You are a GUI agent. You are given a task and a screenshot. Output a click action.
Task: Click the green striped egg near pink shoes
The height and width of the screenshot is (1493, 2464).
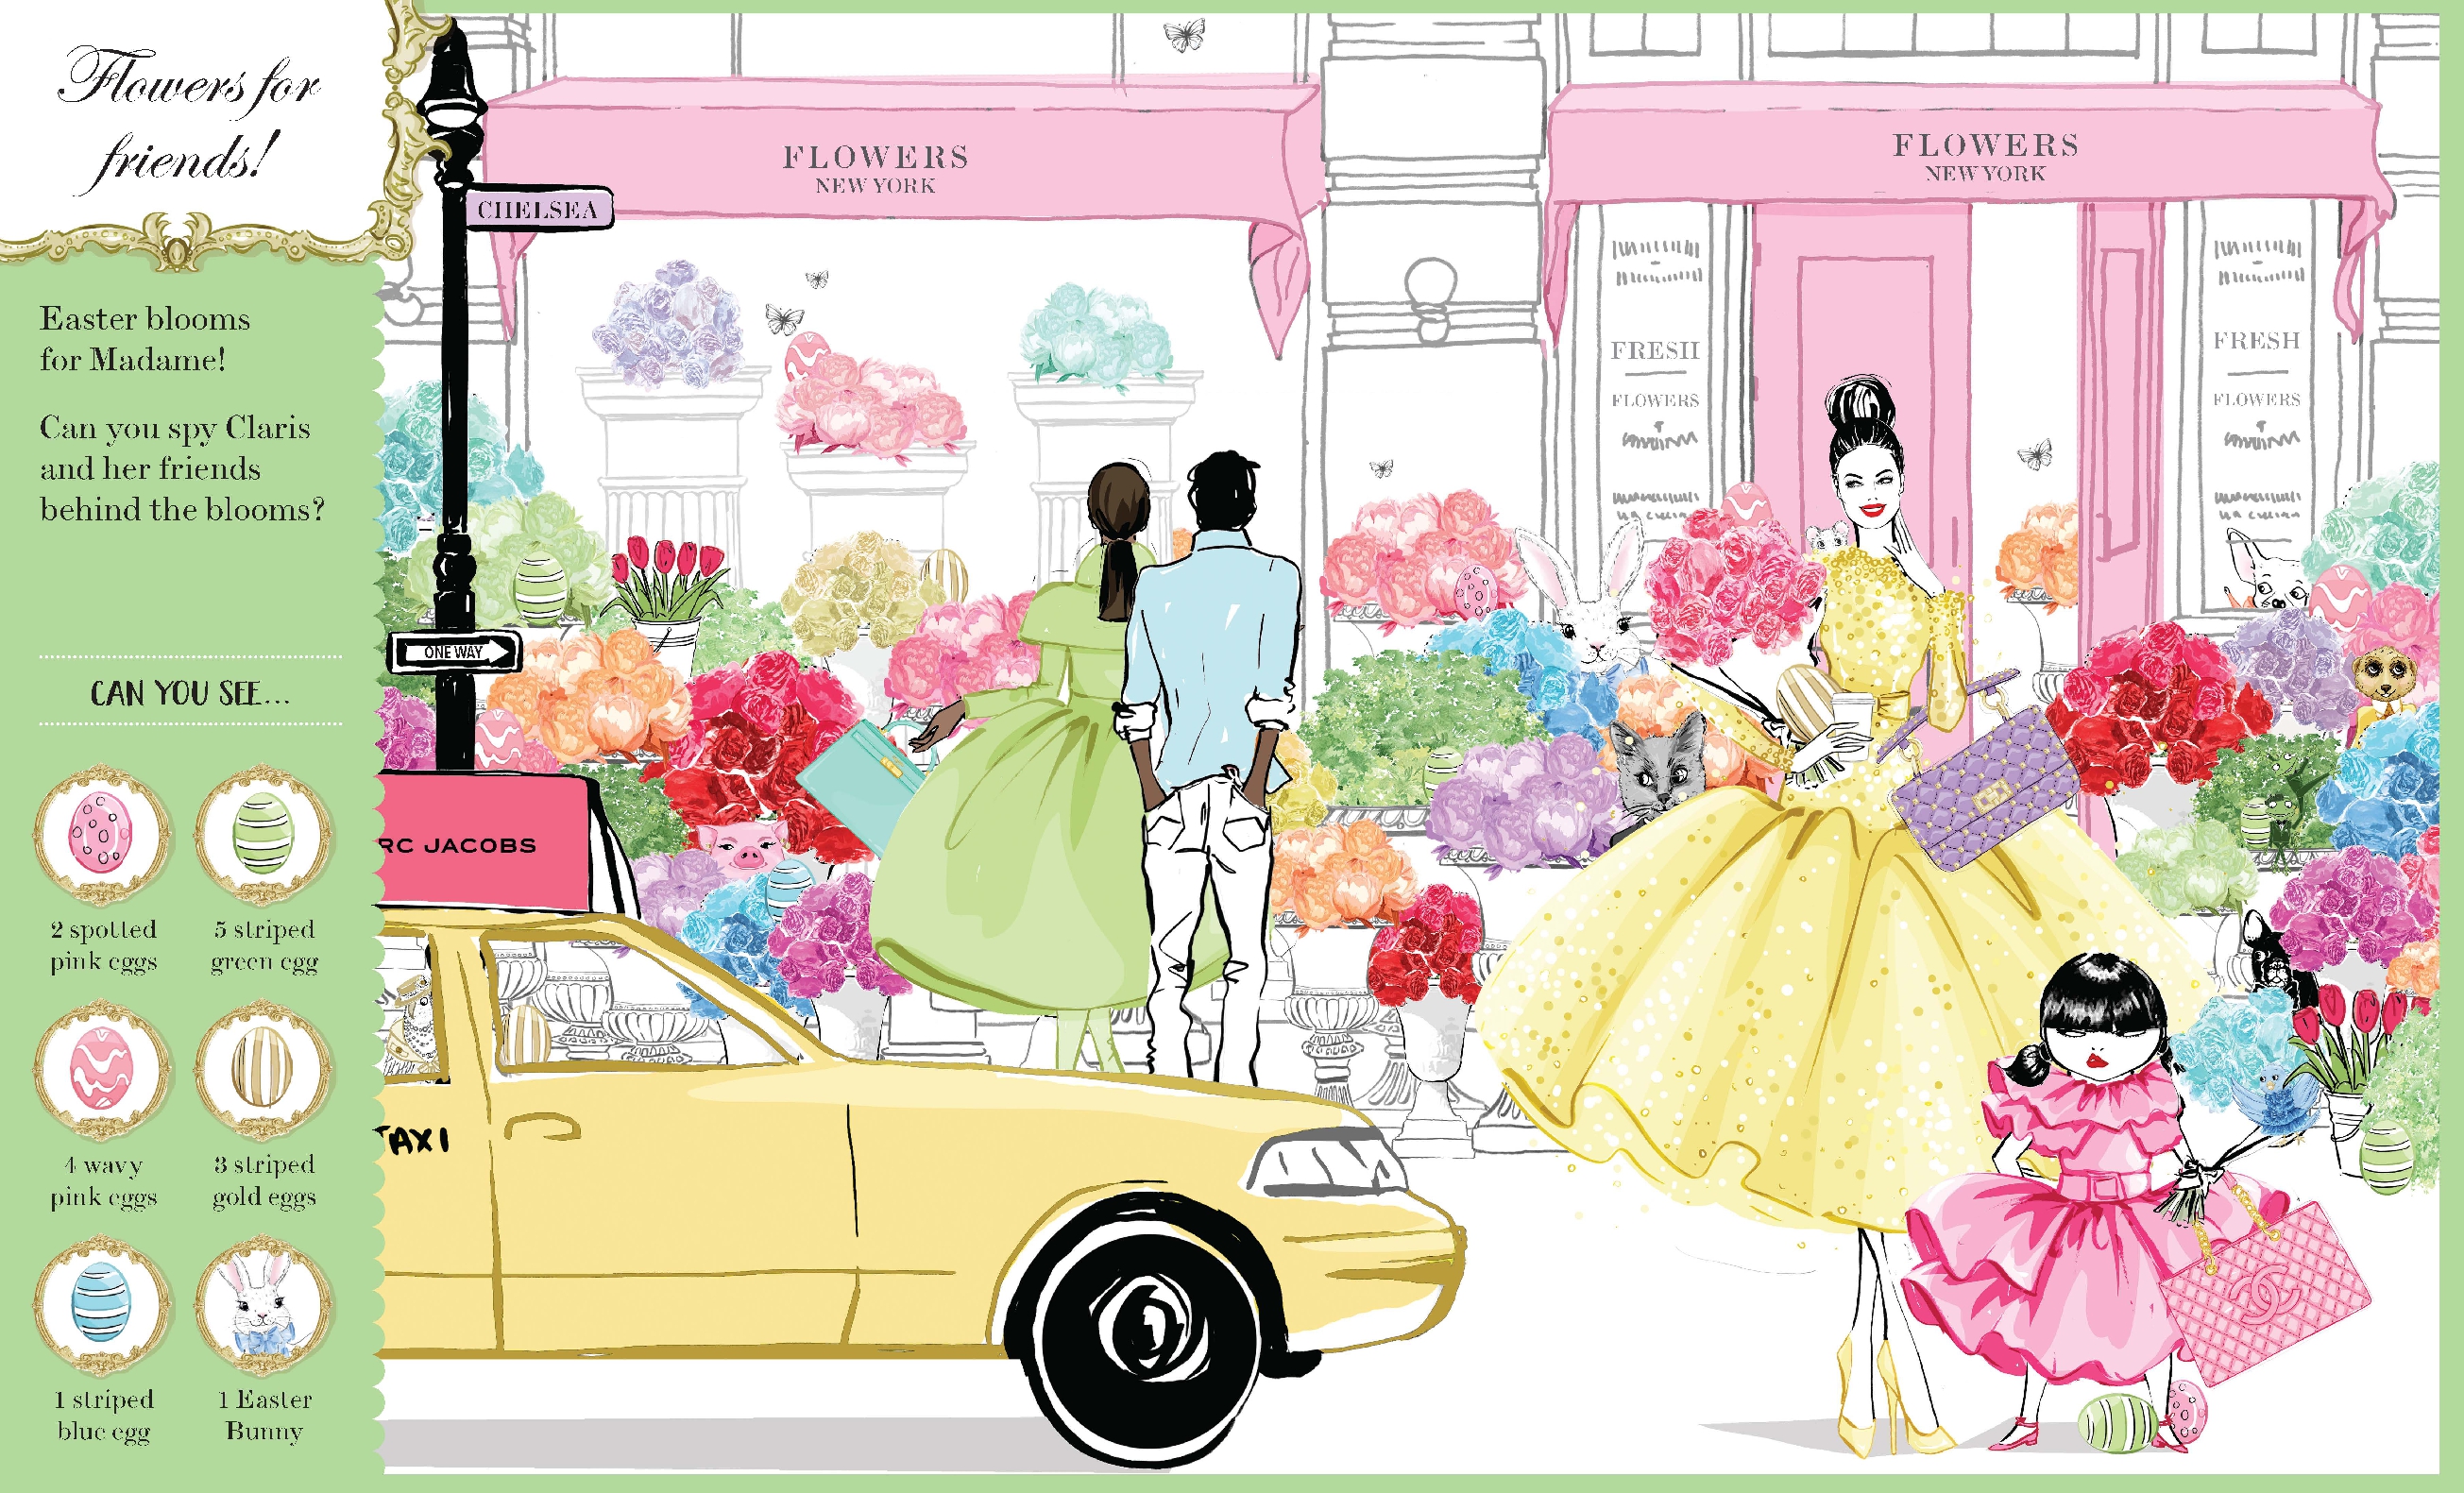(x=2117, y=1422)
